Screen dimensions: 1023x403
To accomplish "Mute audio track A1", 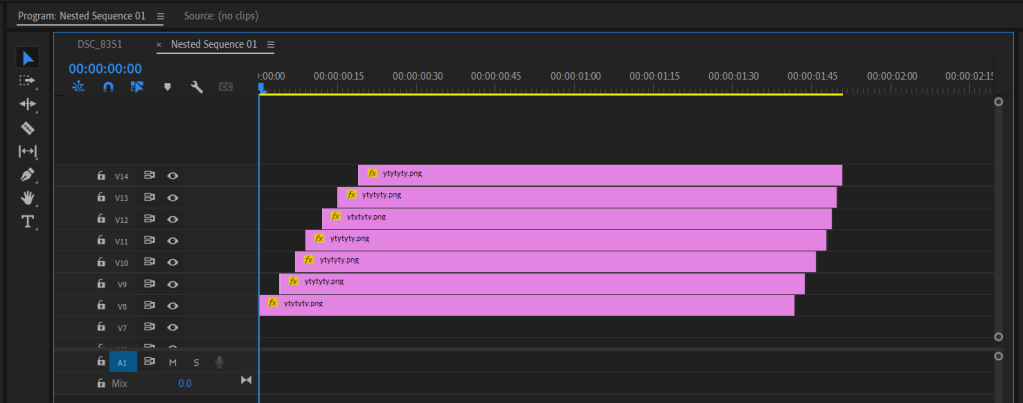I will click(172, 362).
